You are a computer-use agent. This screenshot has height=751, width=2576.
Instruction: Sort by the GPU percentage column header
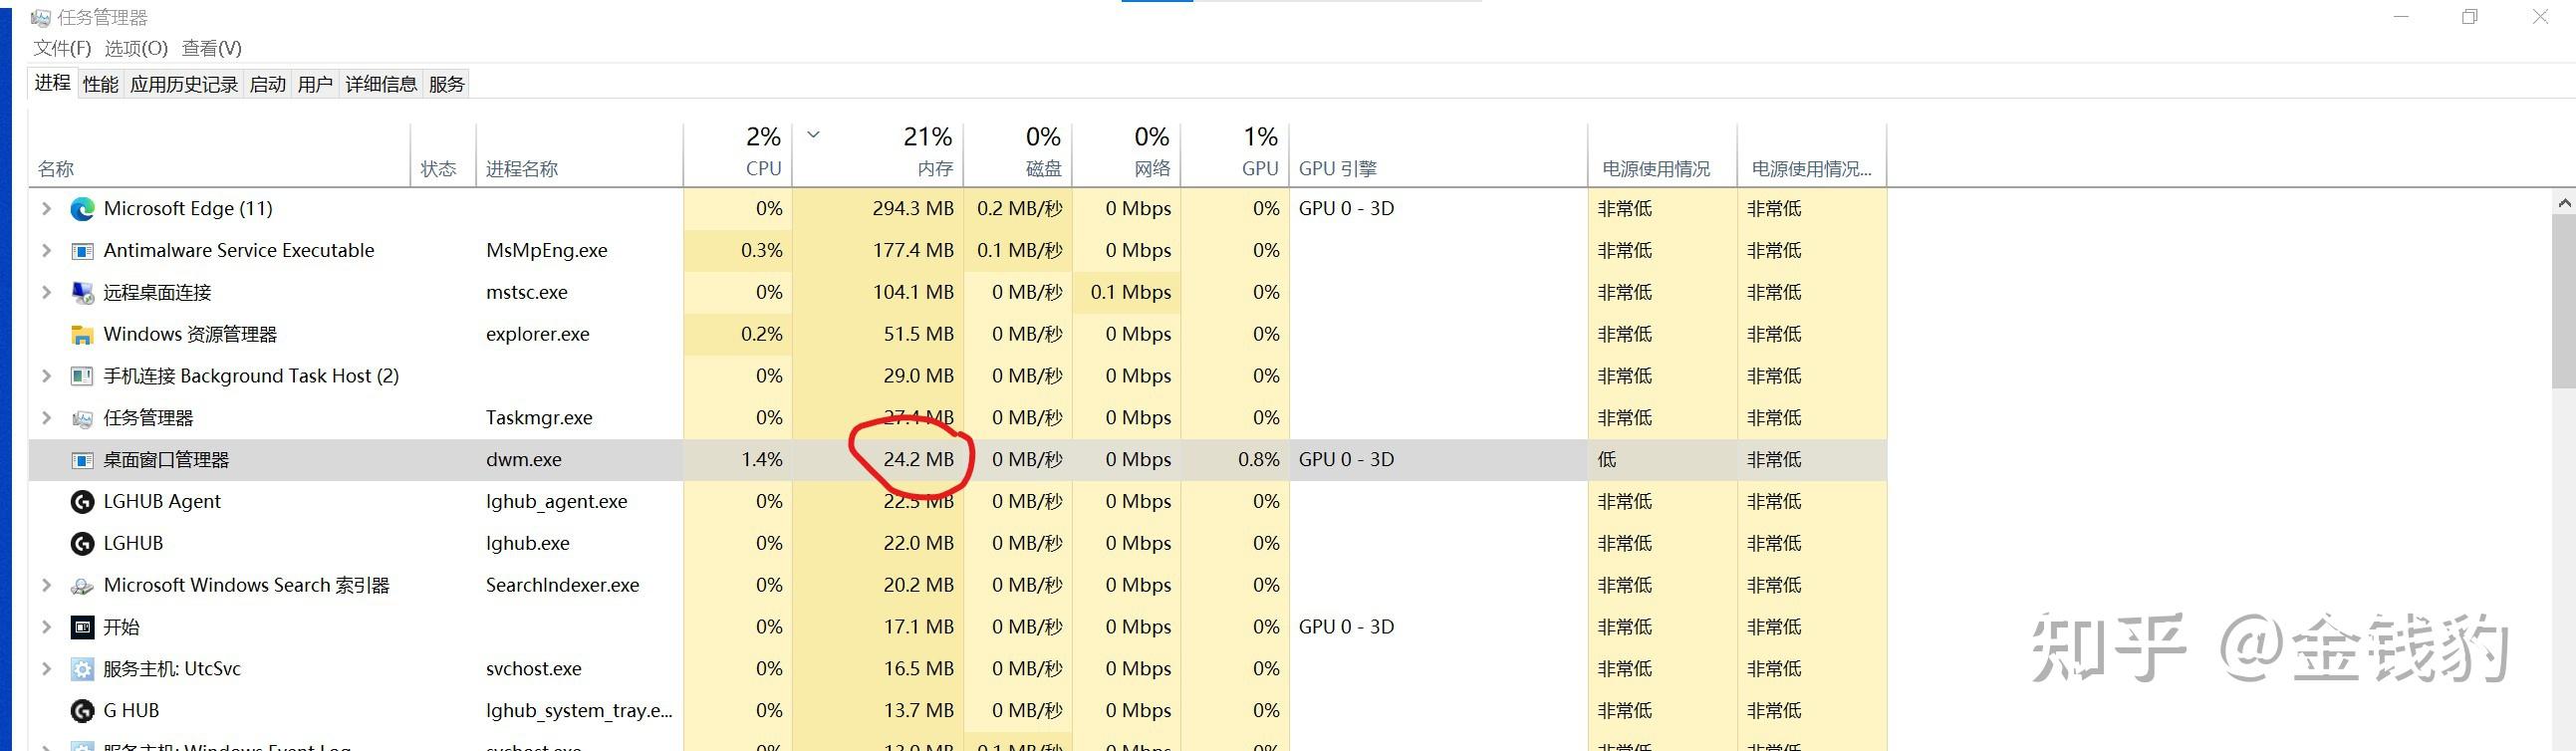click(1236, 155)
